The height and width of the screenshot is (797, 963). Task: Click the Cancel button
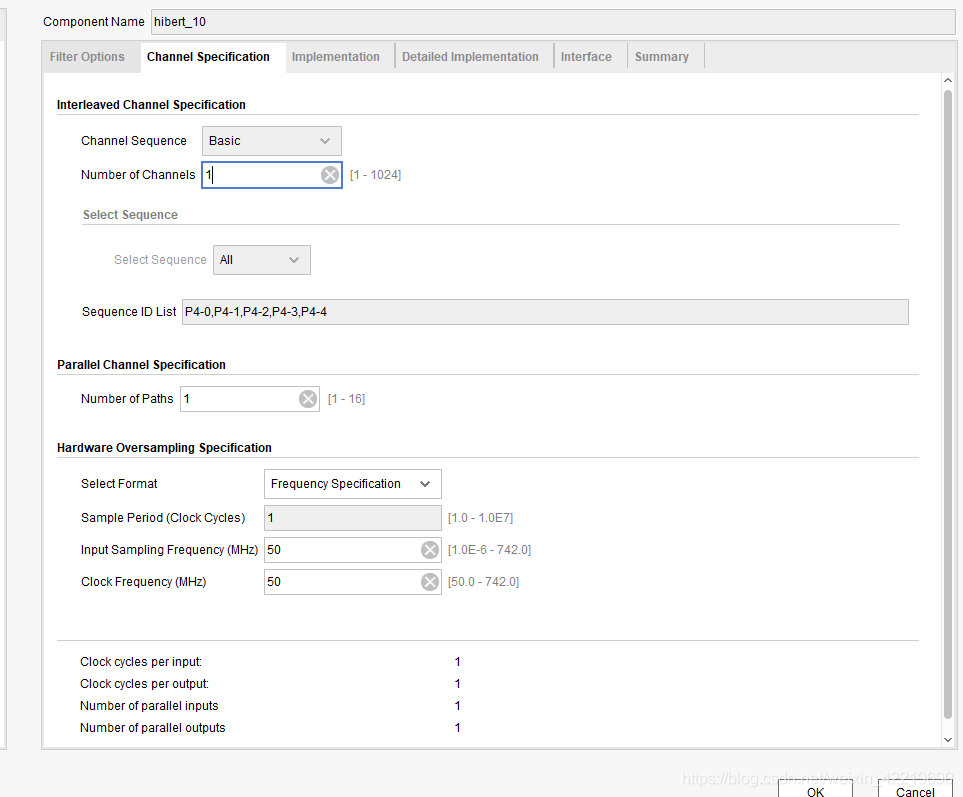coord(914,790)
